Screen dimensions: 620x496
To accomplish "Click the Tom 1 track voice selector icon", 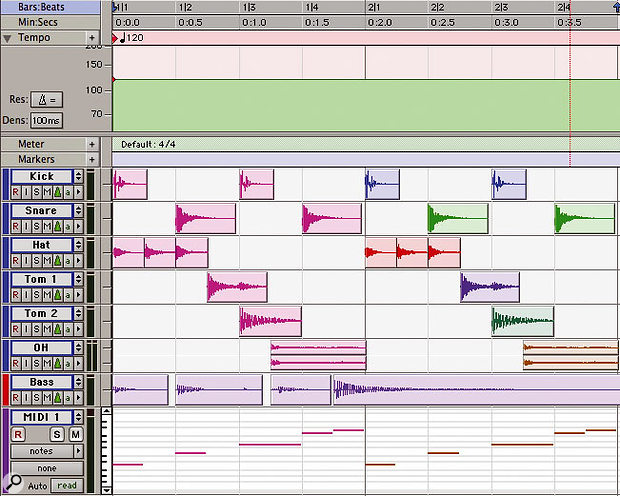I will point(58,295).
